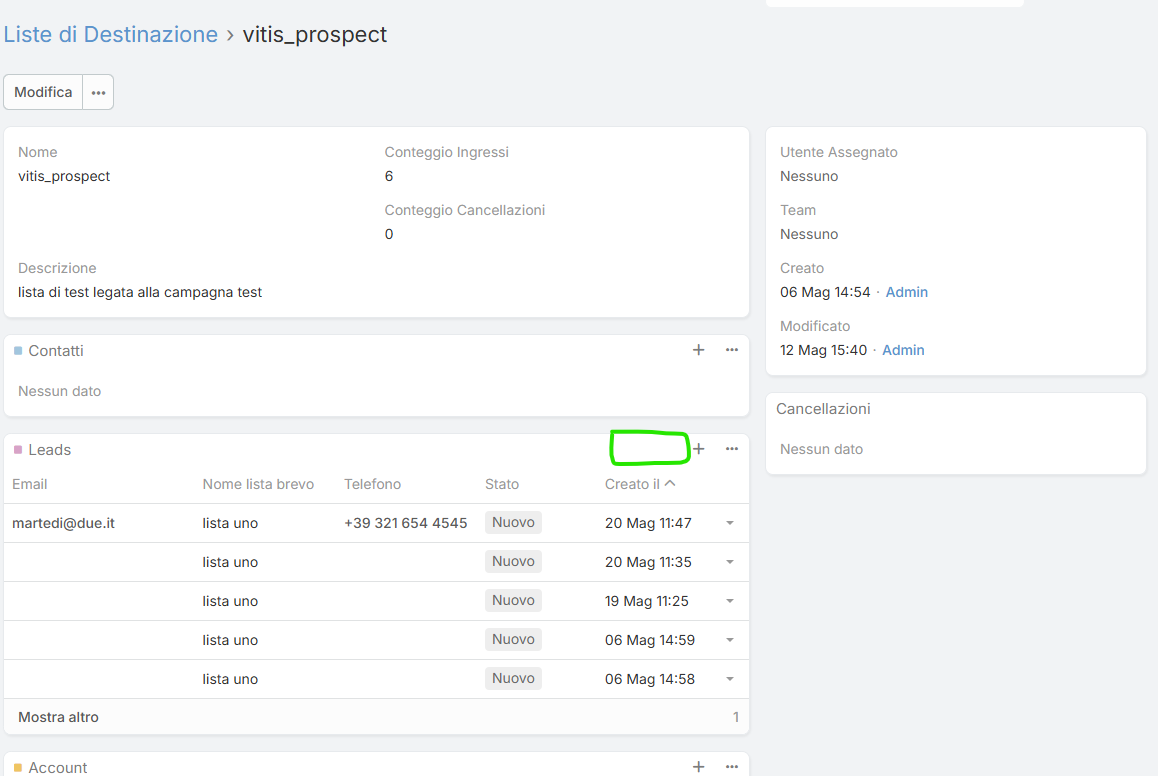The image size is (1158, 776).
Task: Open row dropdown for 19 Mag 11:25 lead
Action: [730, 601]
